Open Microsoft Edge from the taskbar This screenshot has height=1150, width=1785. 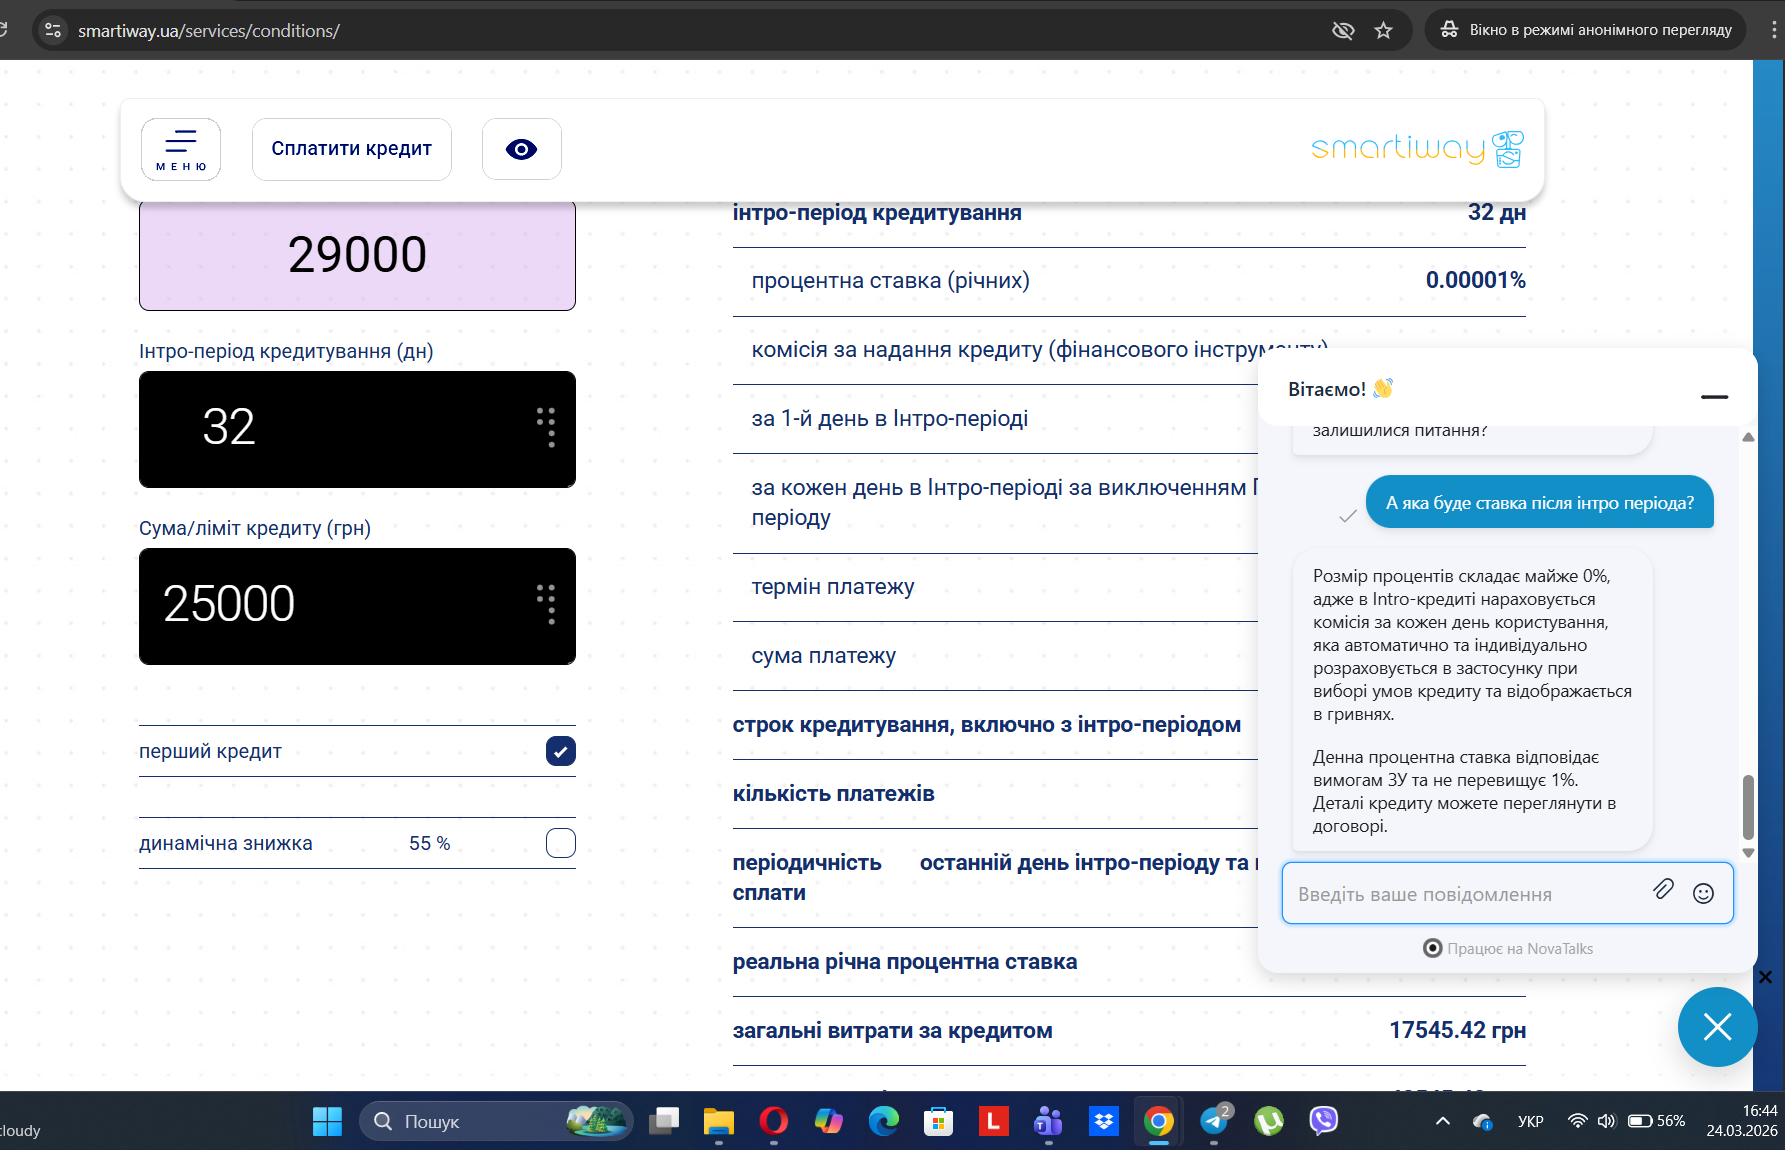[883, 1121]
